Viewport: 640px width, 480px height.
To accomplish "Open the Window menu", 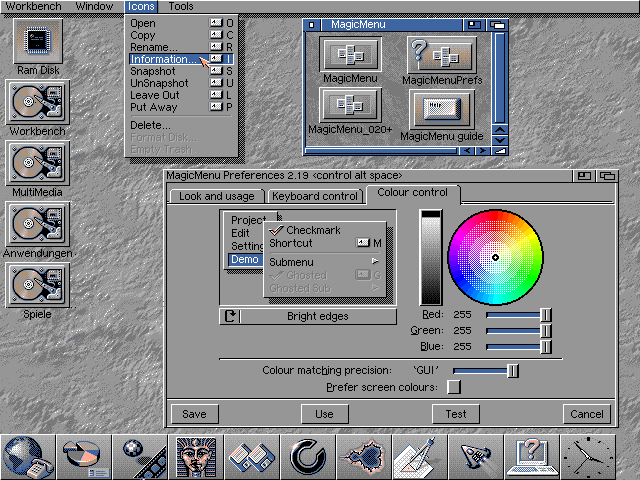I will (x=94, y=6).
